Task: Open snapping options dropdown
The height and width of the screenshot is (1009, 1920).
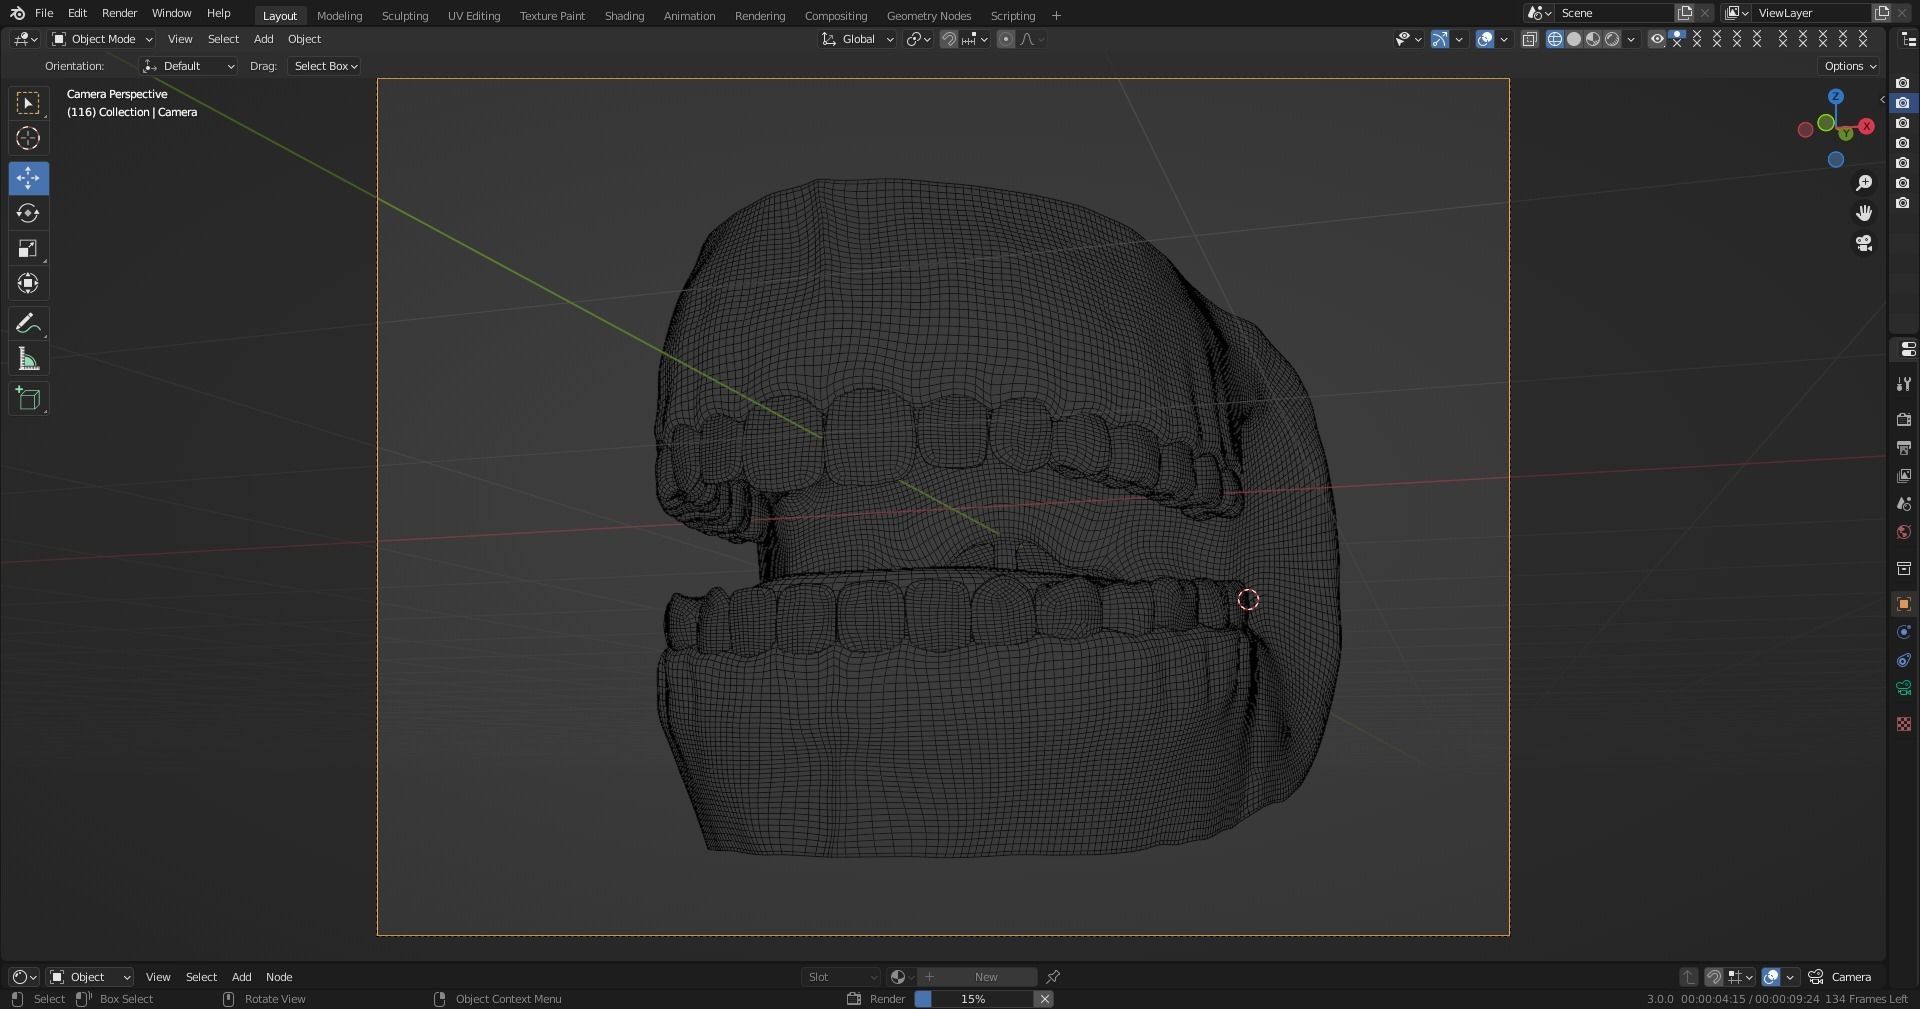Action: click(975, 39)
